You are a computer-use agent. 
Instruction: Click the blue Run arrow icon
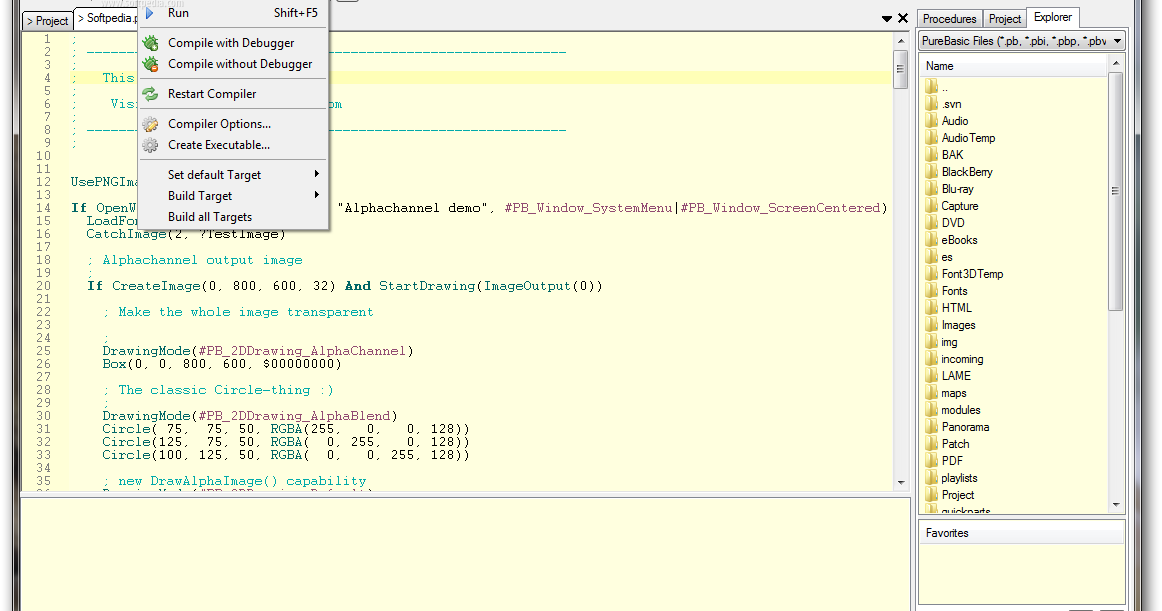pos(150,13)
